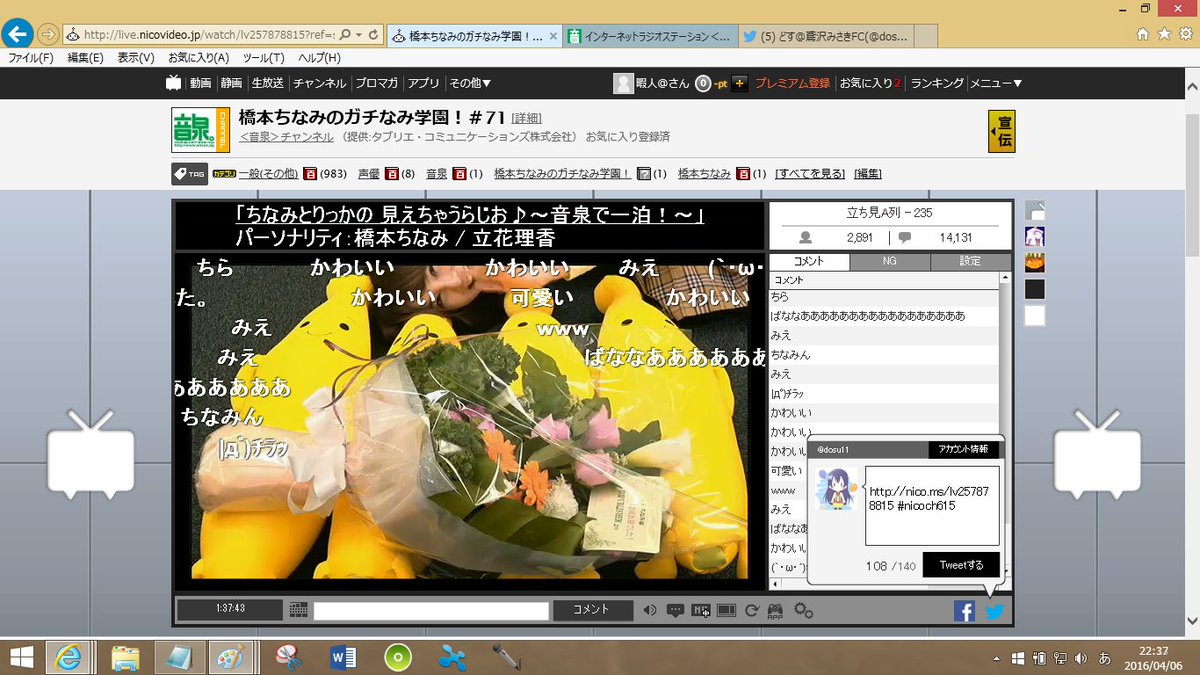Select the black swatch in right sidebar
This screenshot has height=675, width=1200.
(1035, 289)
